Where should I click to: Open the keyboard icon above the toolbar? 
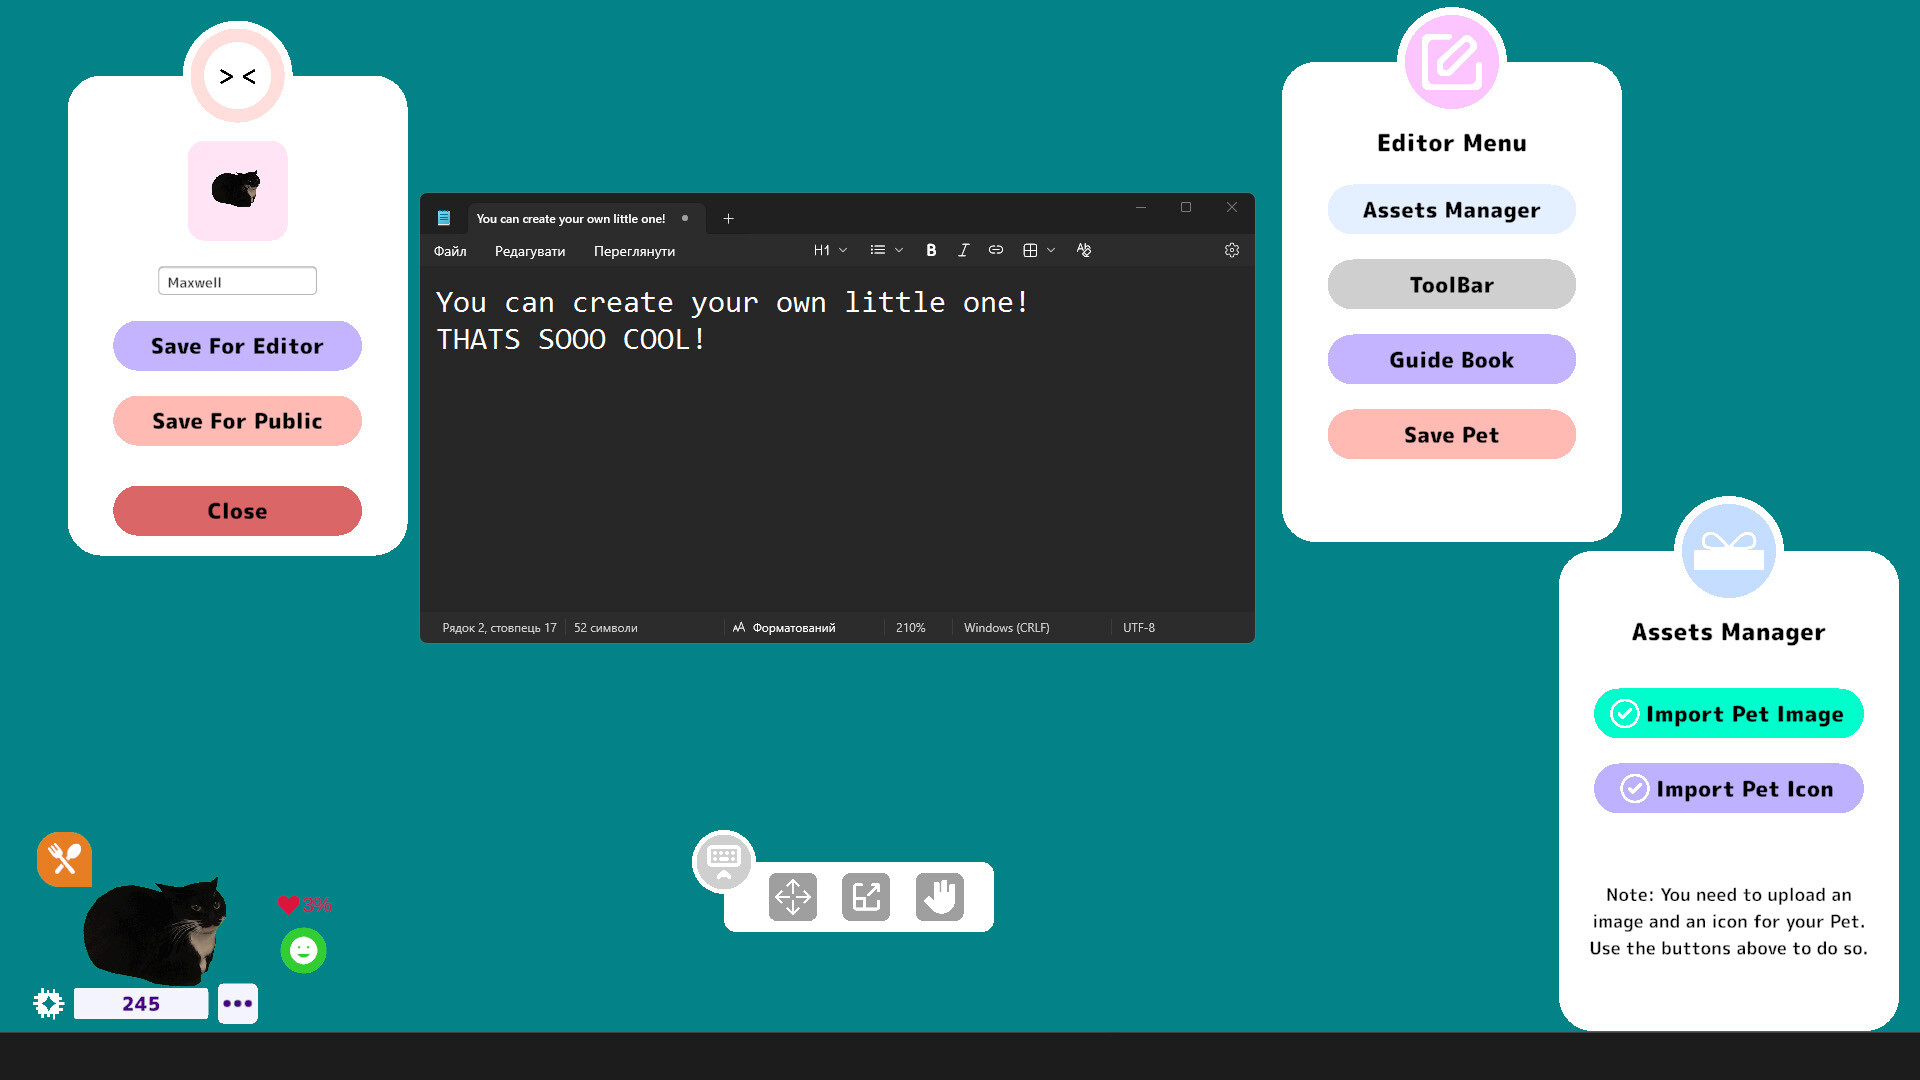click(723, 860)
